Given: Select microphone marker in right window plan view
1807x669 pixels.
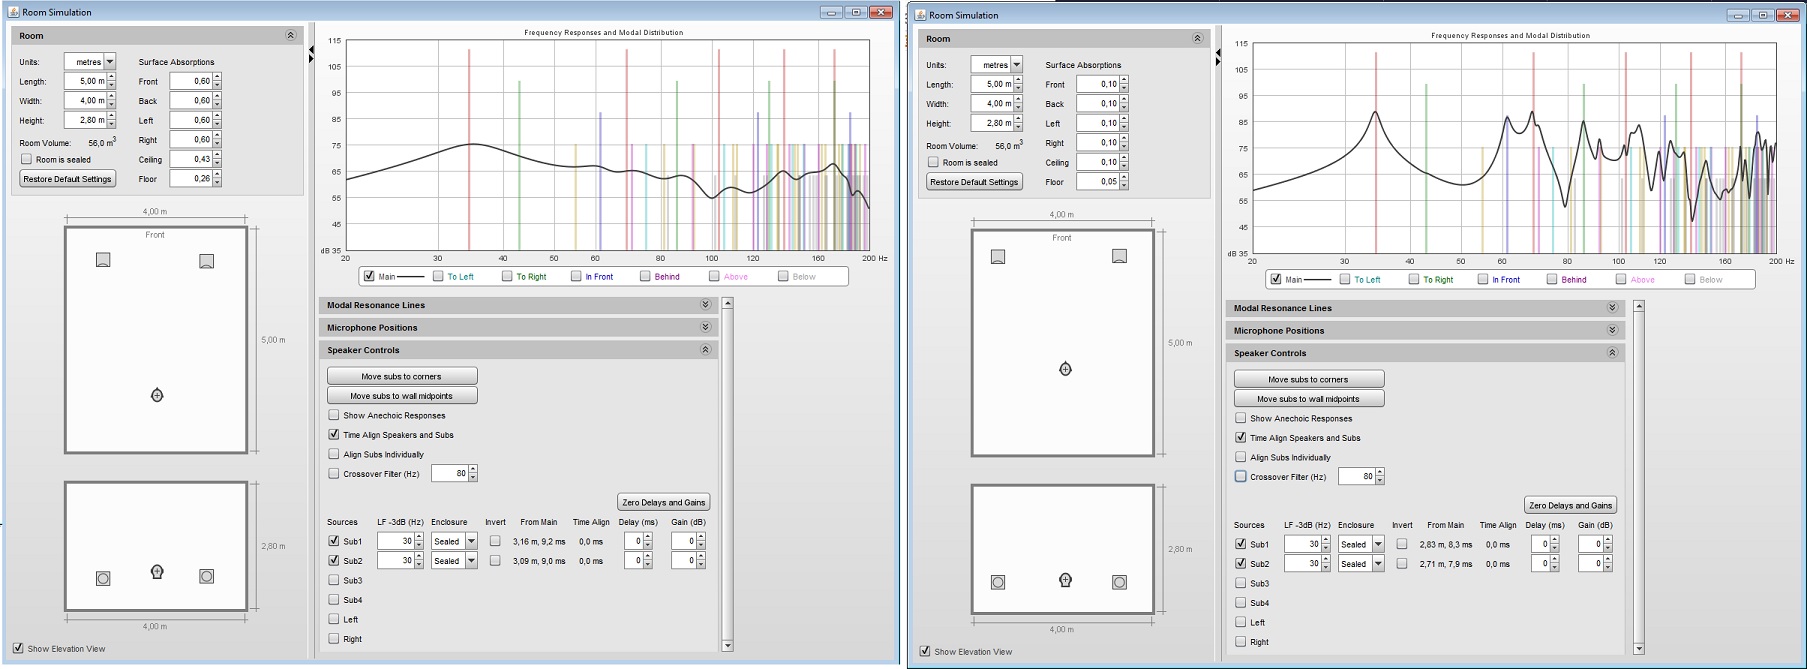Looking at the screenshot, I should [x=1065, y=369].
